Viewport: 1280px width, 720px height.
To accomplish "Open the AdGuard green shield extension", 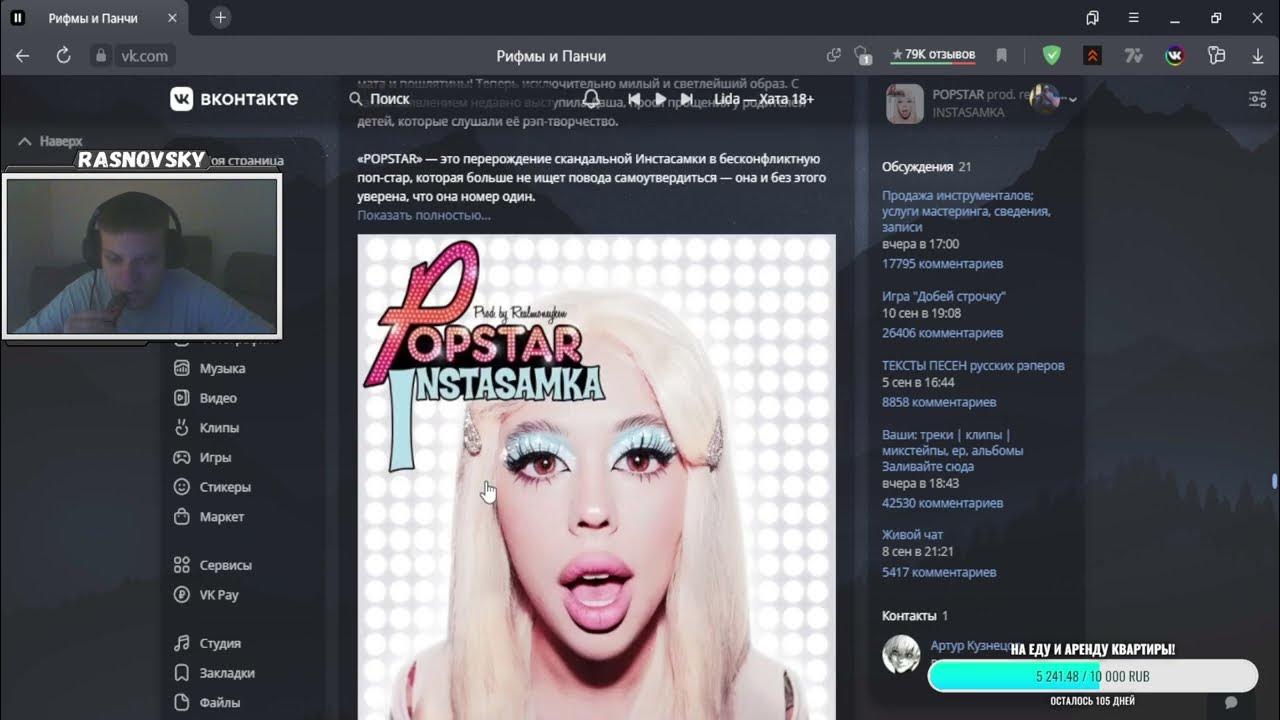I will pyautogui.click(x=1052, y=56).
